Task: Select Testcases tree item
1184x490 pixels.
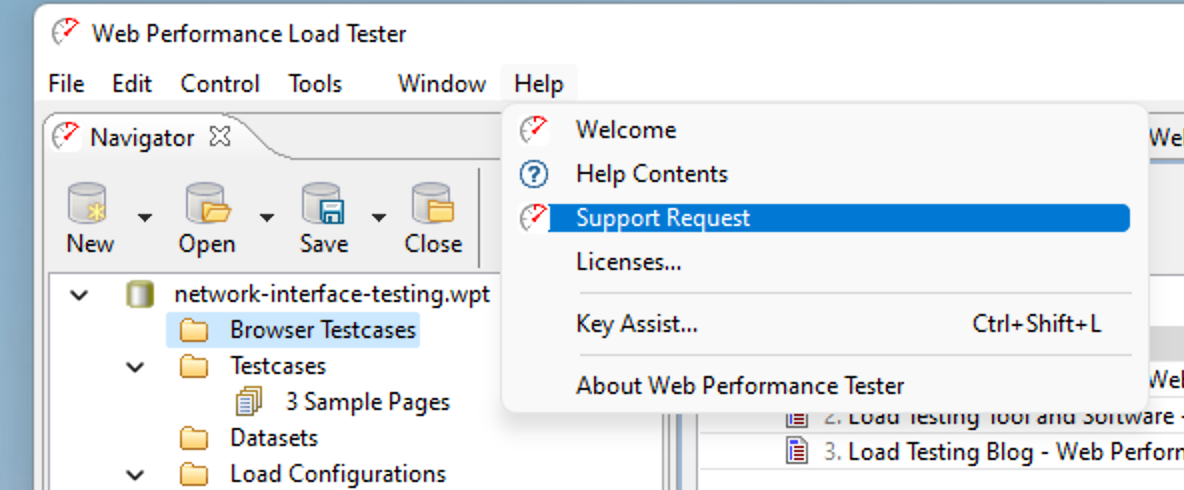Action: pyautogui.click(x=278, y=366)
